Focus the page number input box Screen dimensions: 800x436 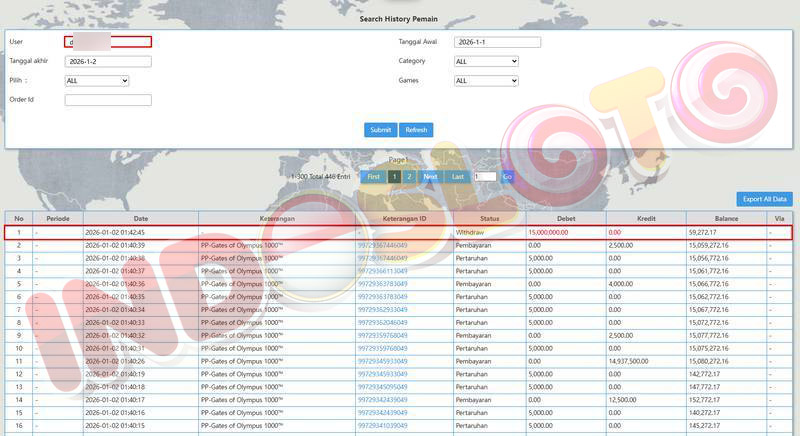coord(485,177)
